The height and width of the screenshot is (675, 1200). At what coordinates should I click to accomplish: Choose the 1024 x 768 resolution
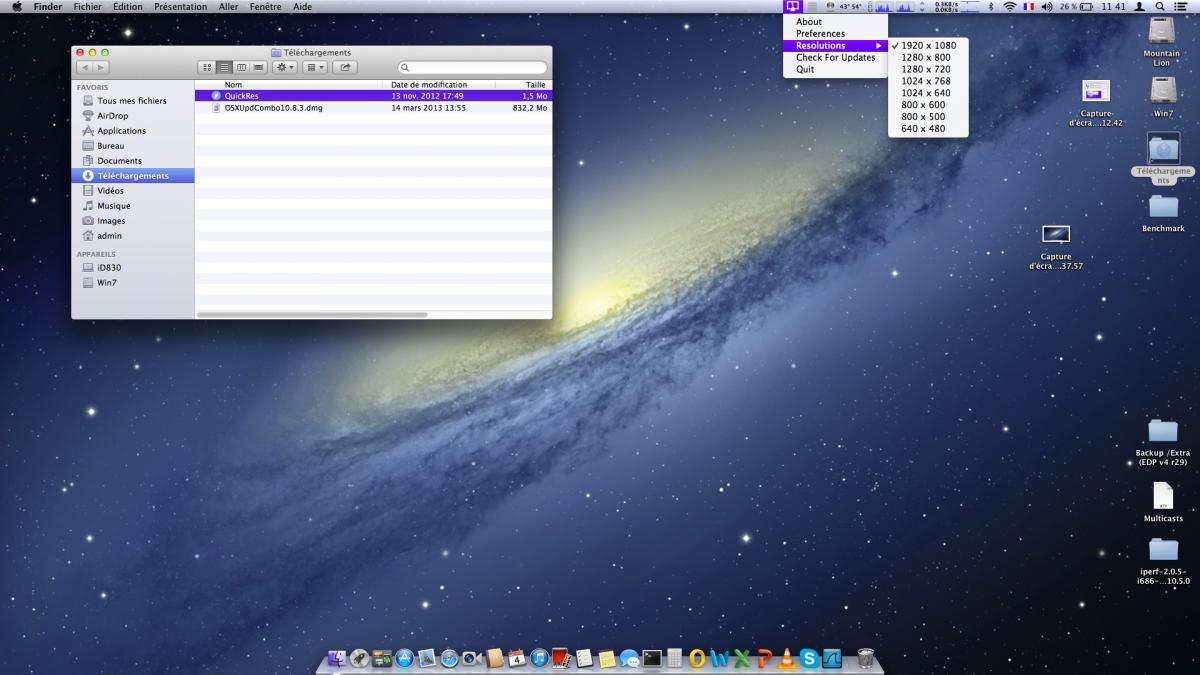point(925,81)
